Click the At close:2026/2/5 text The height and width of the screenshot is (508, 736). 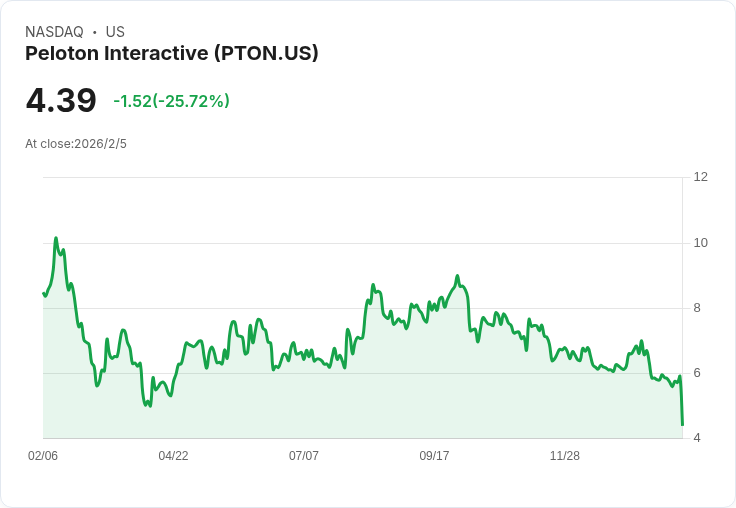pos(76,143)
